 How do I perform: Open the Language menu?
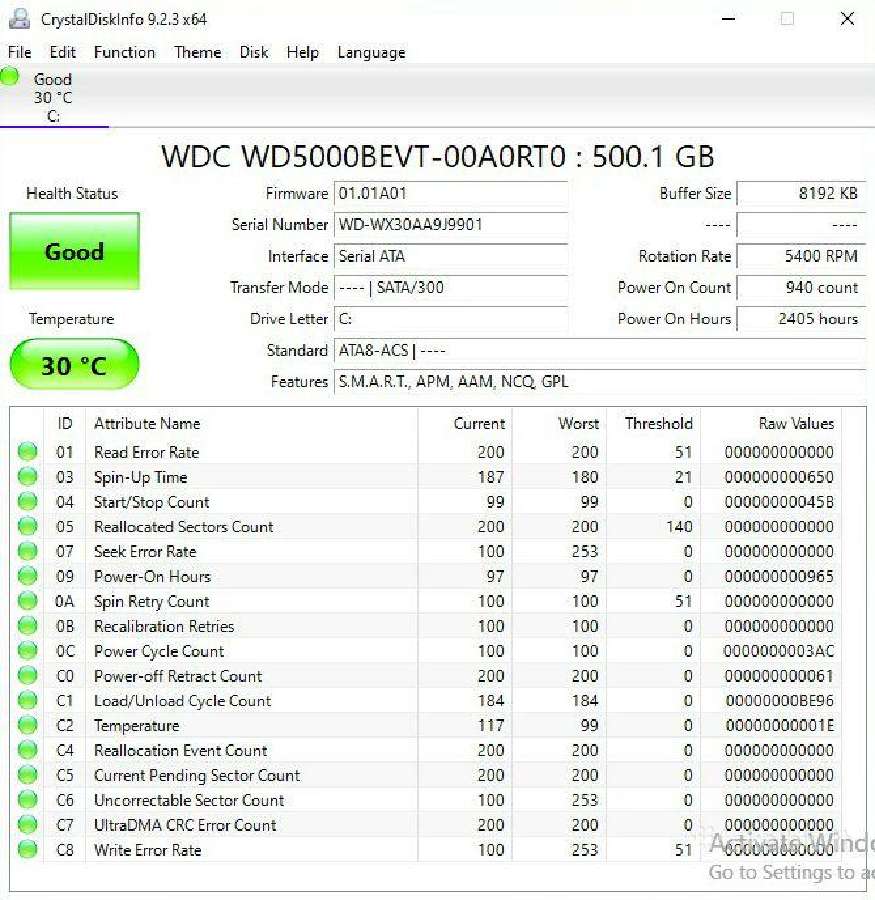tap(371, 53)
